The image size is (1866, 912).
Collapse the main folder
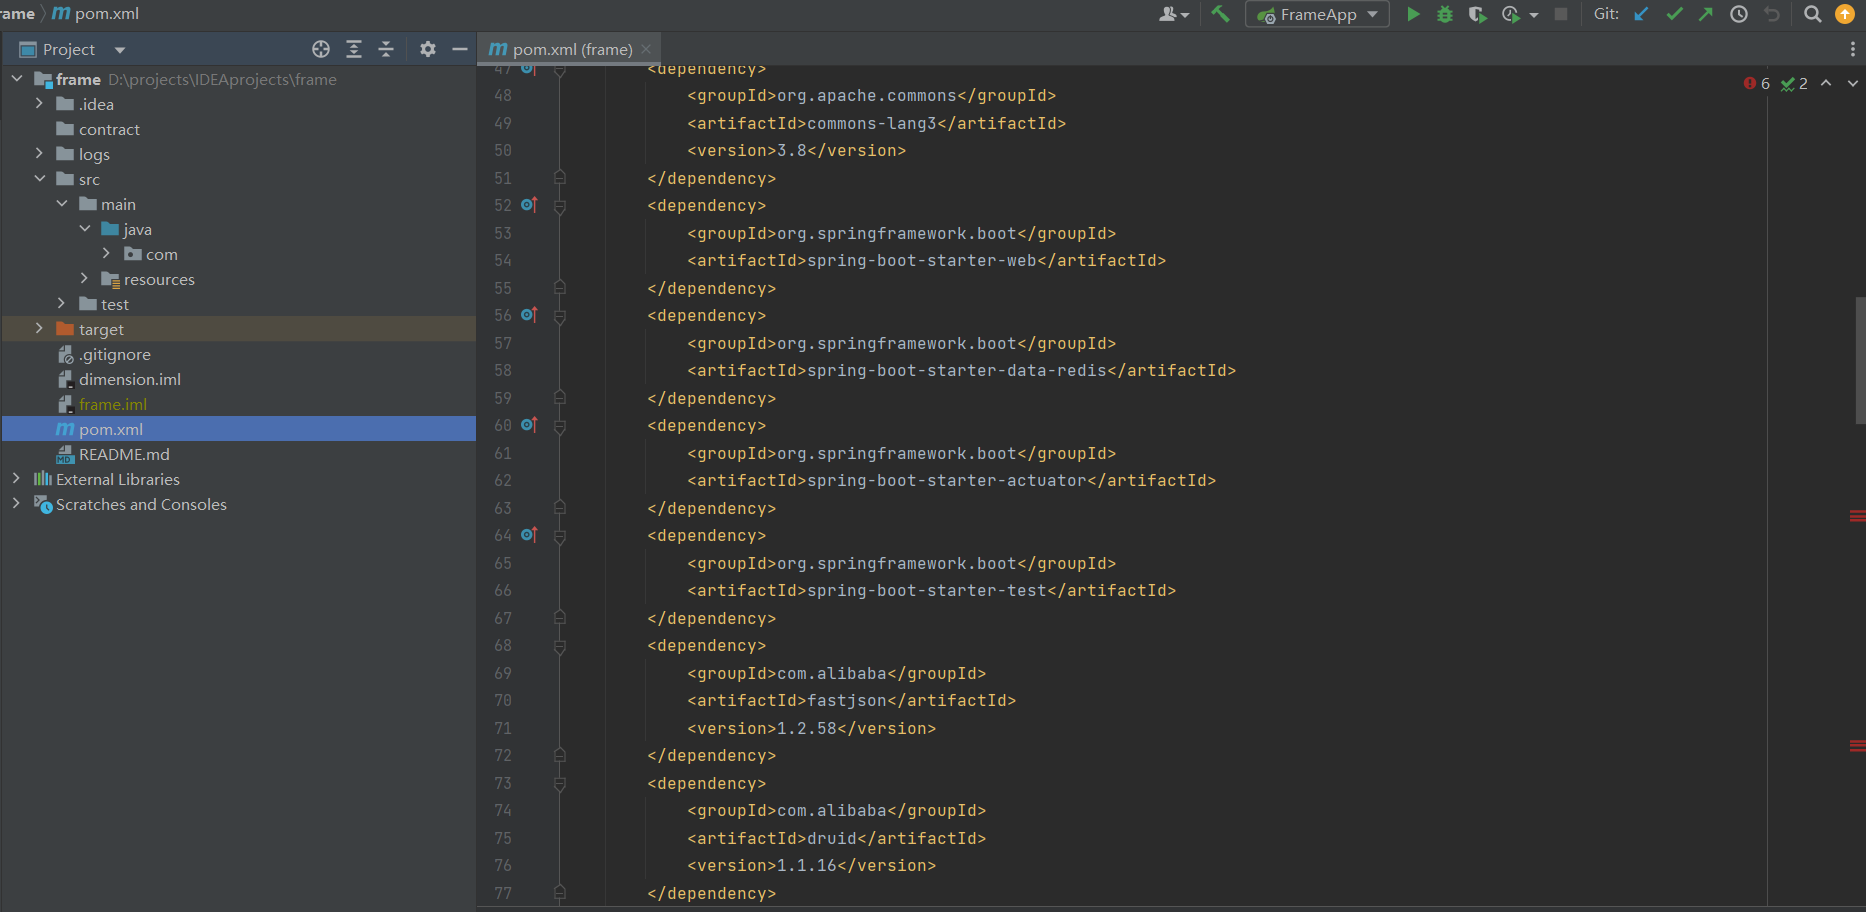(62, 203)
